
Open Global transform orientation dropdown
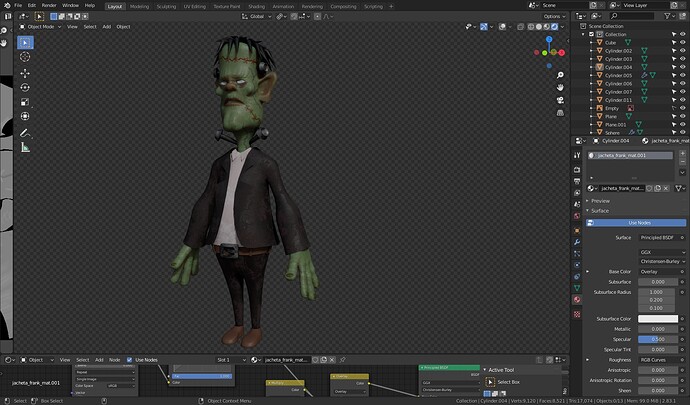coord(257,17)
